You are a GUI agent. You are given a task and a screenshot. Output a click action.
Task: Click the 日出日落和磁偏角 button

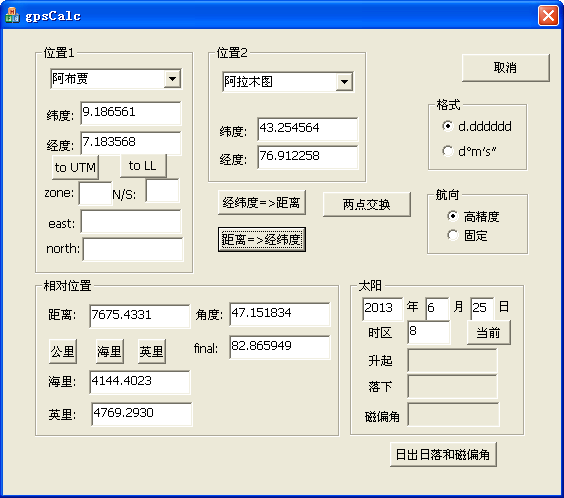(443, 454)
